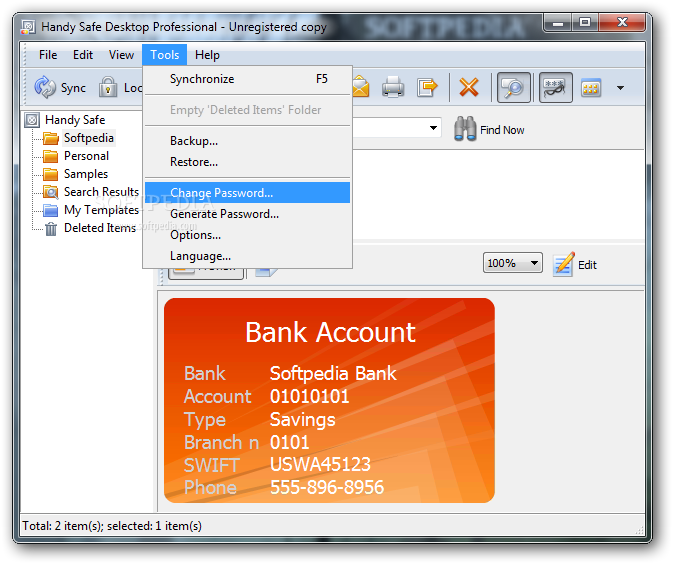
Task: Click the My Templates blue folder icon
Action: pyautogui.click(x=51, y=210)
